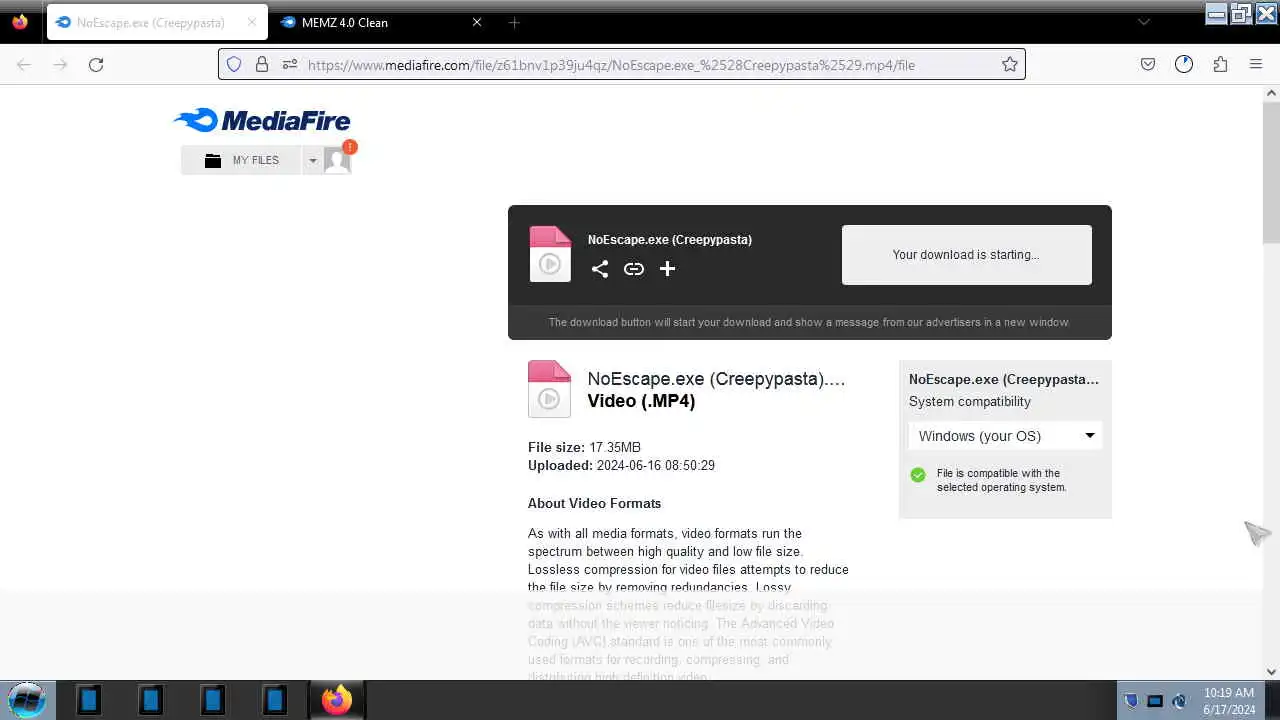Screen dimensions: 1280x720
Task: Click the scrollbar up arrow
Action: click(1271, 93)
